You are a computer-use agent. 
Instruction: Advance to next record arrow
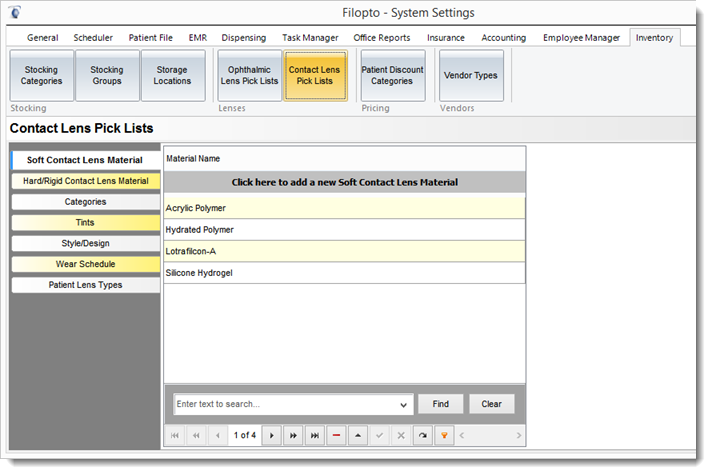[x=272, y=436]
